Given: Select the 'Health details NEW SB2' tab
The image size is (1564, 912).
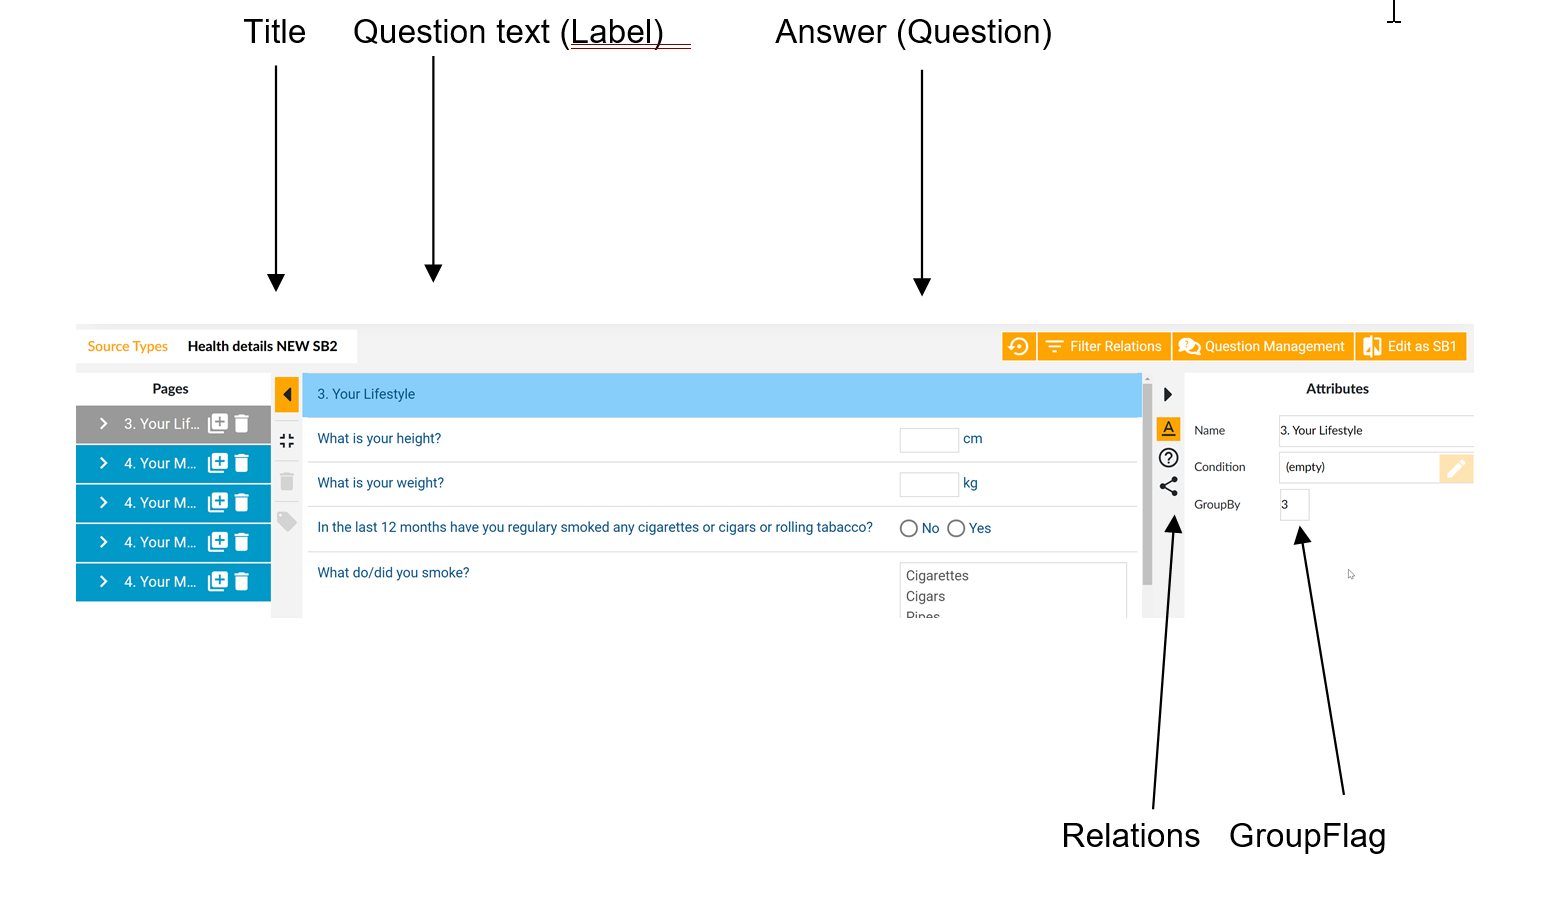Looking at the screenshot, I should pyautogui.click(x=263, y=346).
